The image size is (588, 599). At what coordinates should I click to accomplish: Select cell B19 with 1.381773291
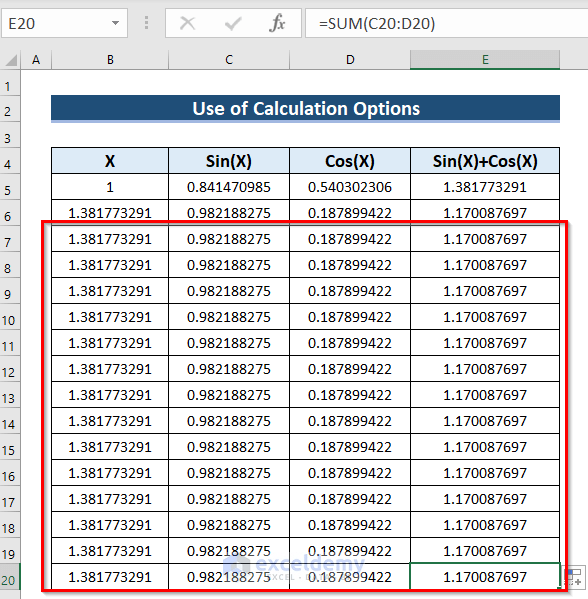(x=110, y=550)
